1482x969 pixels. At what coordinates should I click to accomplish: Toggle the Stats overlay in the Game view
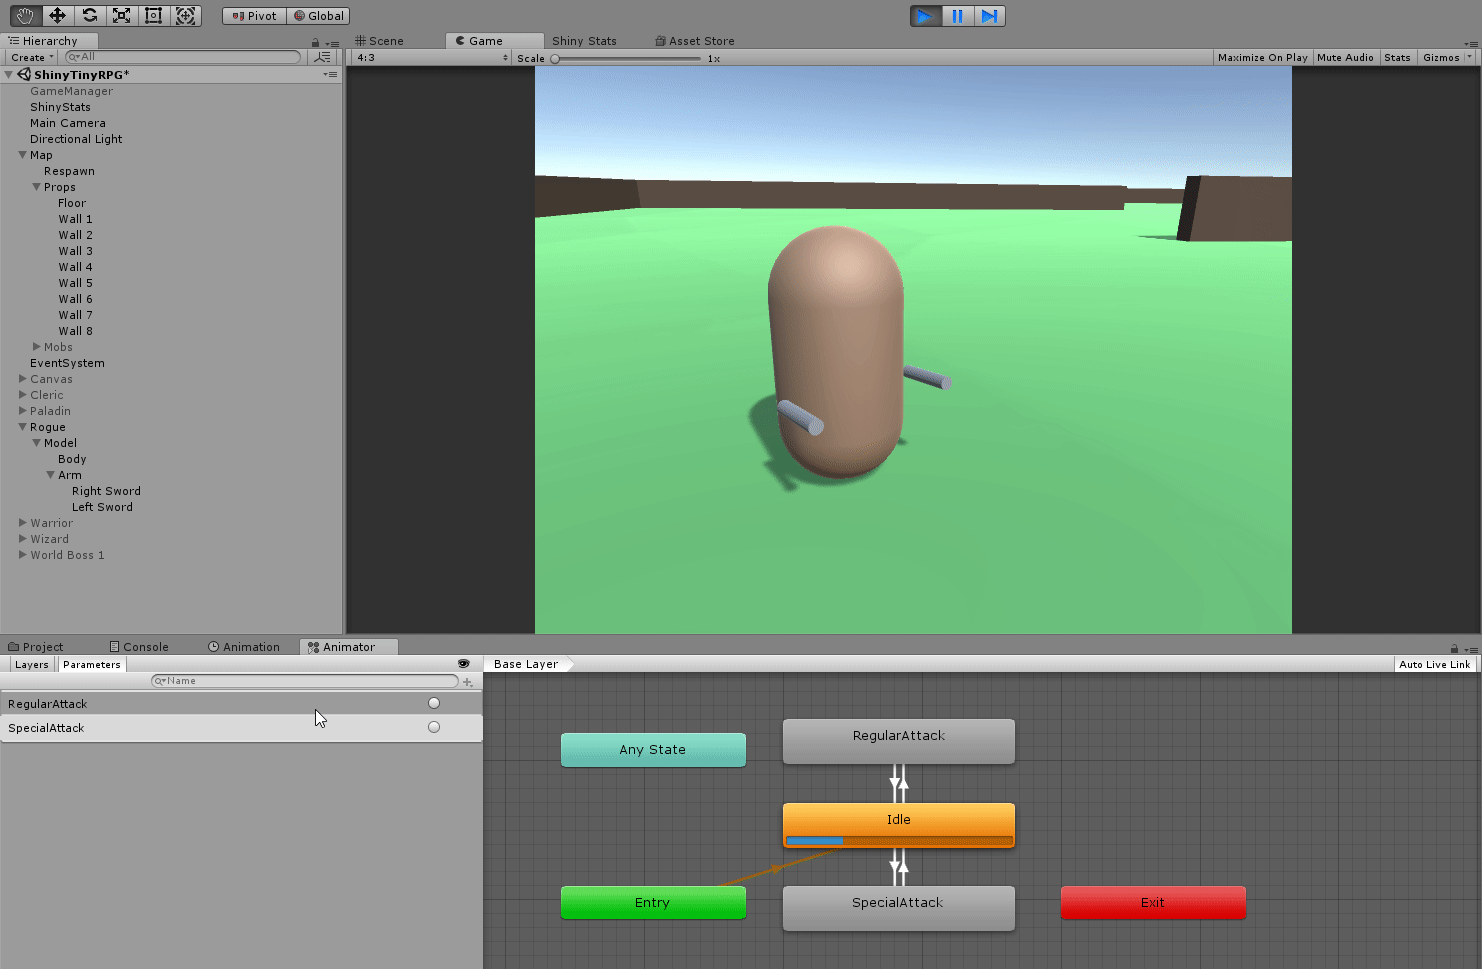[x=1398, y=57]
